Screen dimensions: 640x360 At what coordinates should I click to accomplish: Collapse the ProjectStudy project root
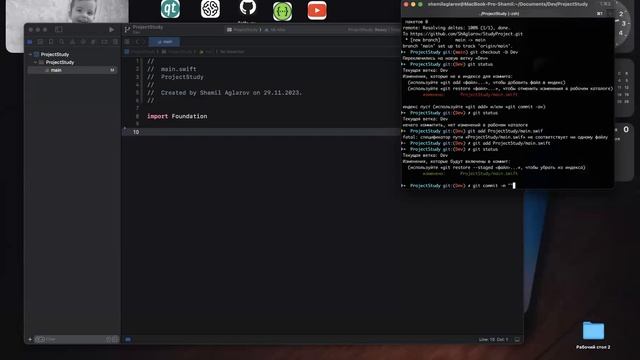pyautogui.click(x=30, y=54)
